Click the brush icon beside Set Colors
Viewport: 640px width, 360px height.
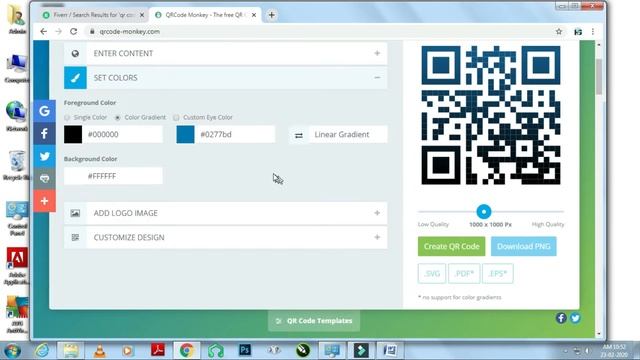[x=75, y=78]
